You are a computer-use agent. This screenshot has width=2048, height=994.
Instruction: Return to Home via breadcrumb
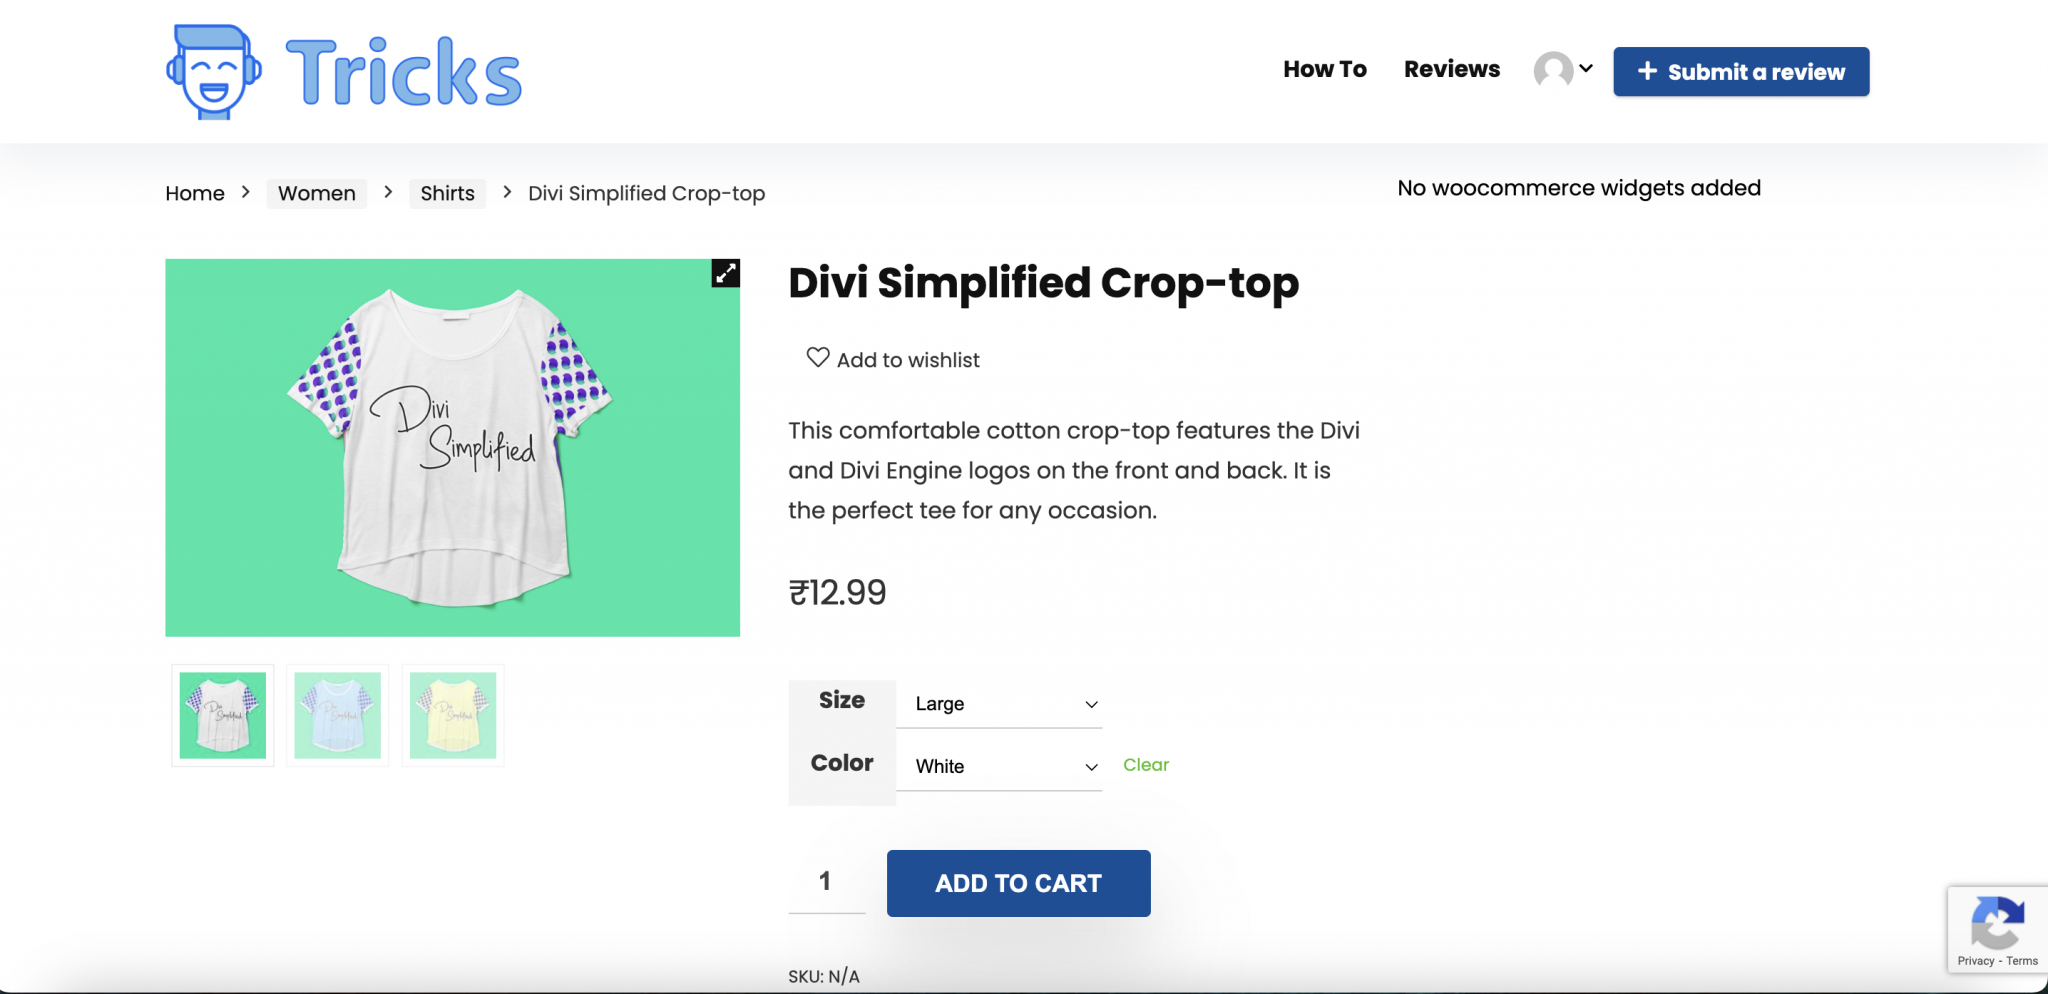coord(195,193)
